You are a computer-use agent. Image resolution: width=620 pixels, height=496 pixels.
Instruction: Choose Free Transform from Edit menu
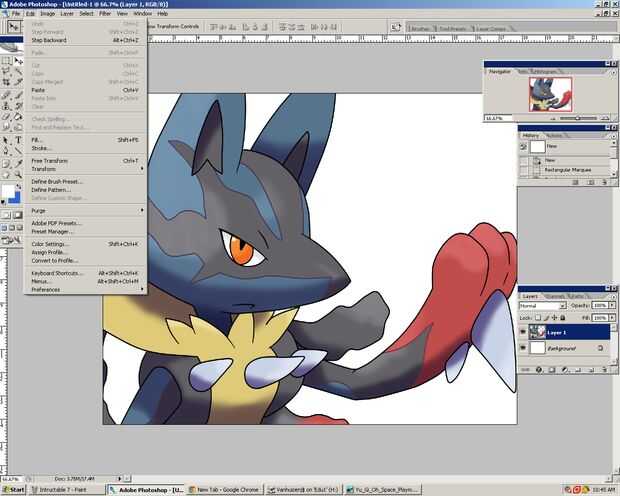click(85, 161)
